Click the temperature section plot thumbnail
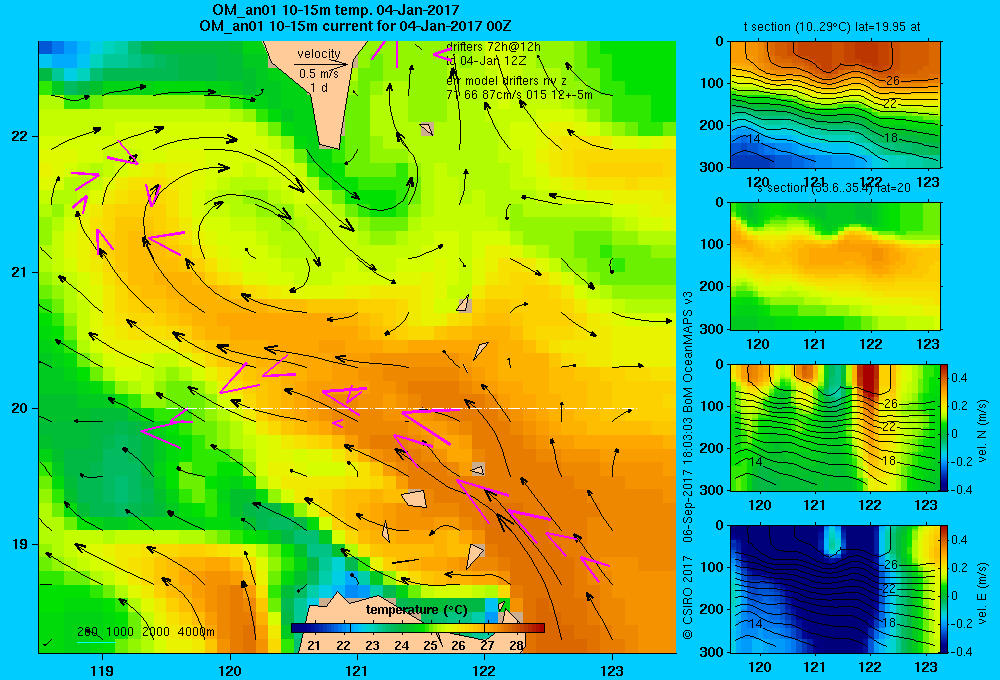Image resolution: width=1000 pixels, height=680 pixels. pos(835,105)
